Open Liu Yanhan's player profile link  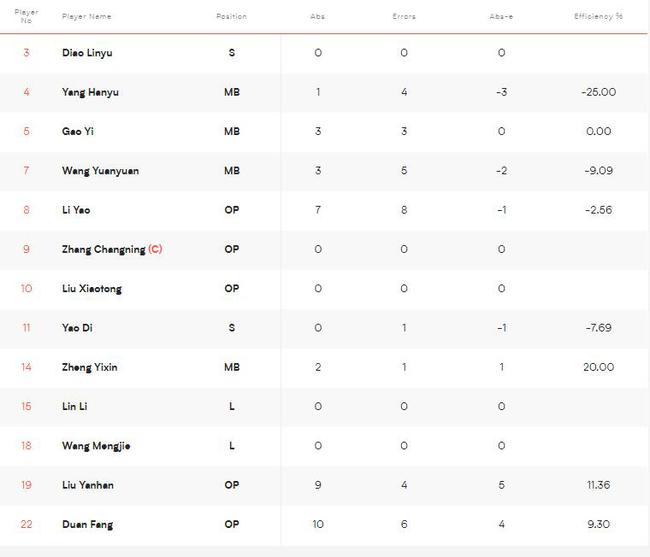click(x=88, y=485)
